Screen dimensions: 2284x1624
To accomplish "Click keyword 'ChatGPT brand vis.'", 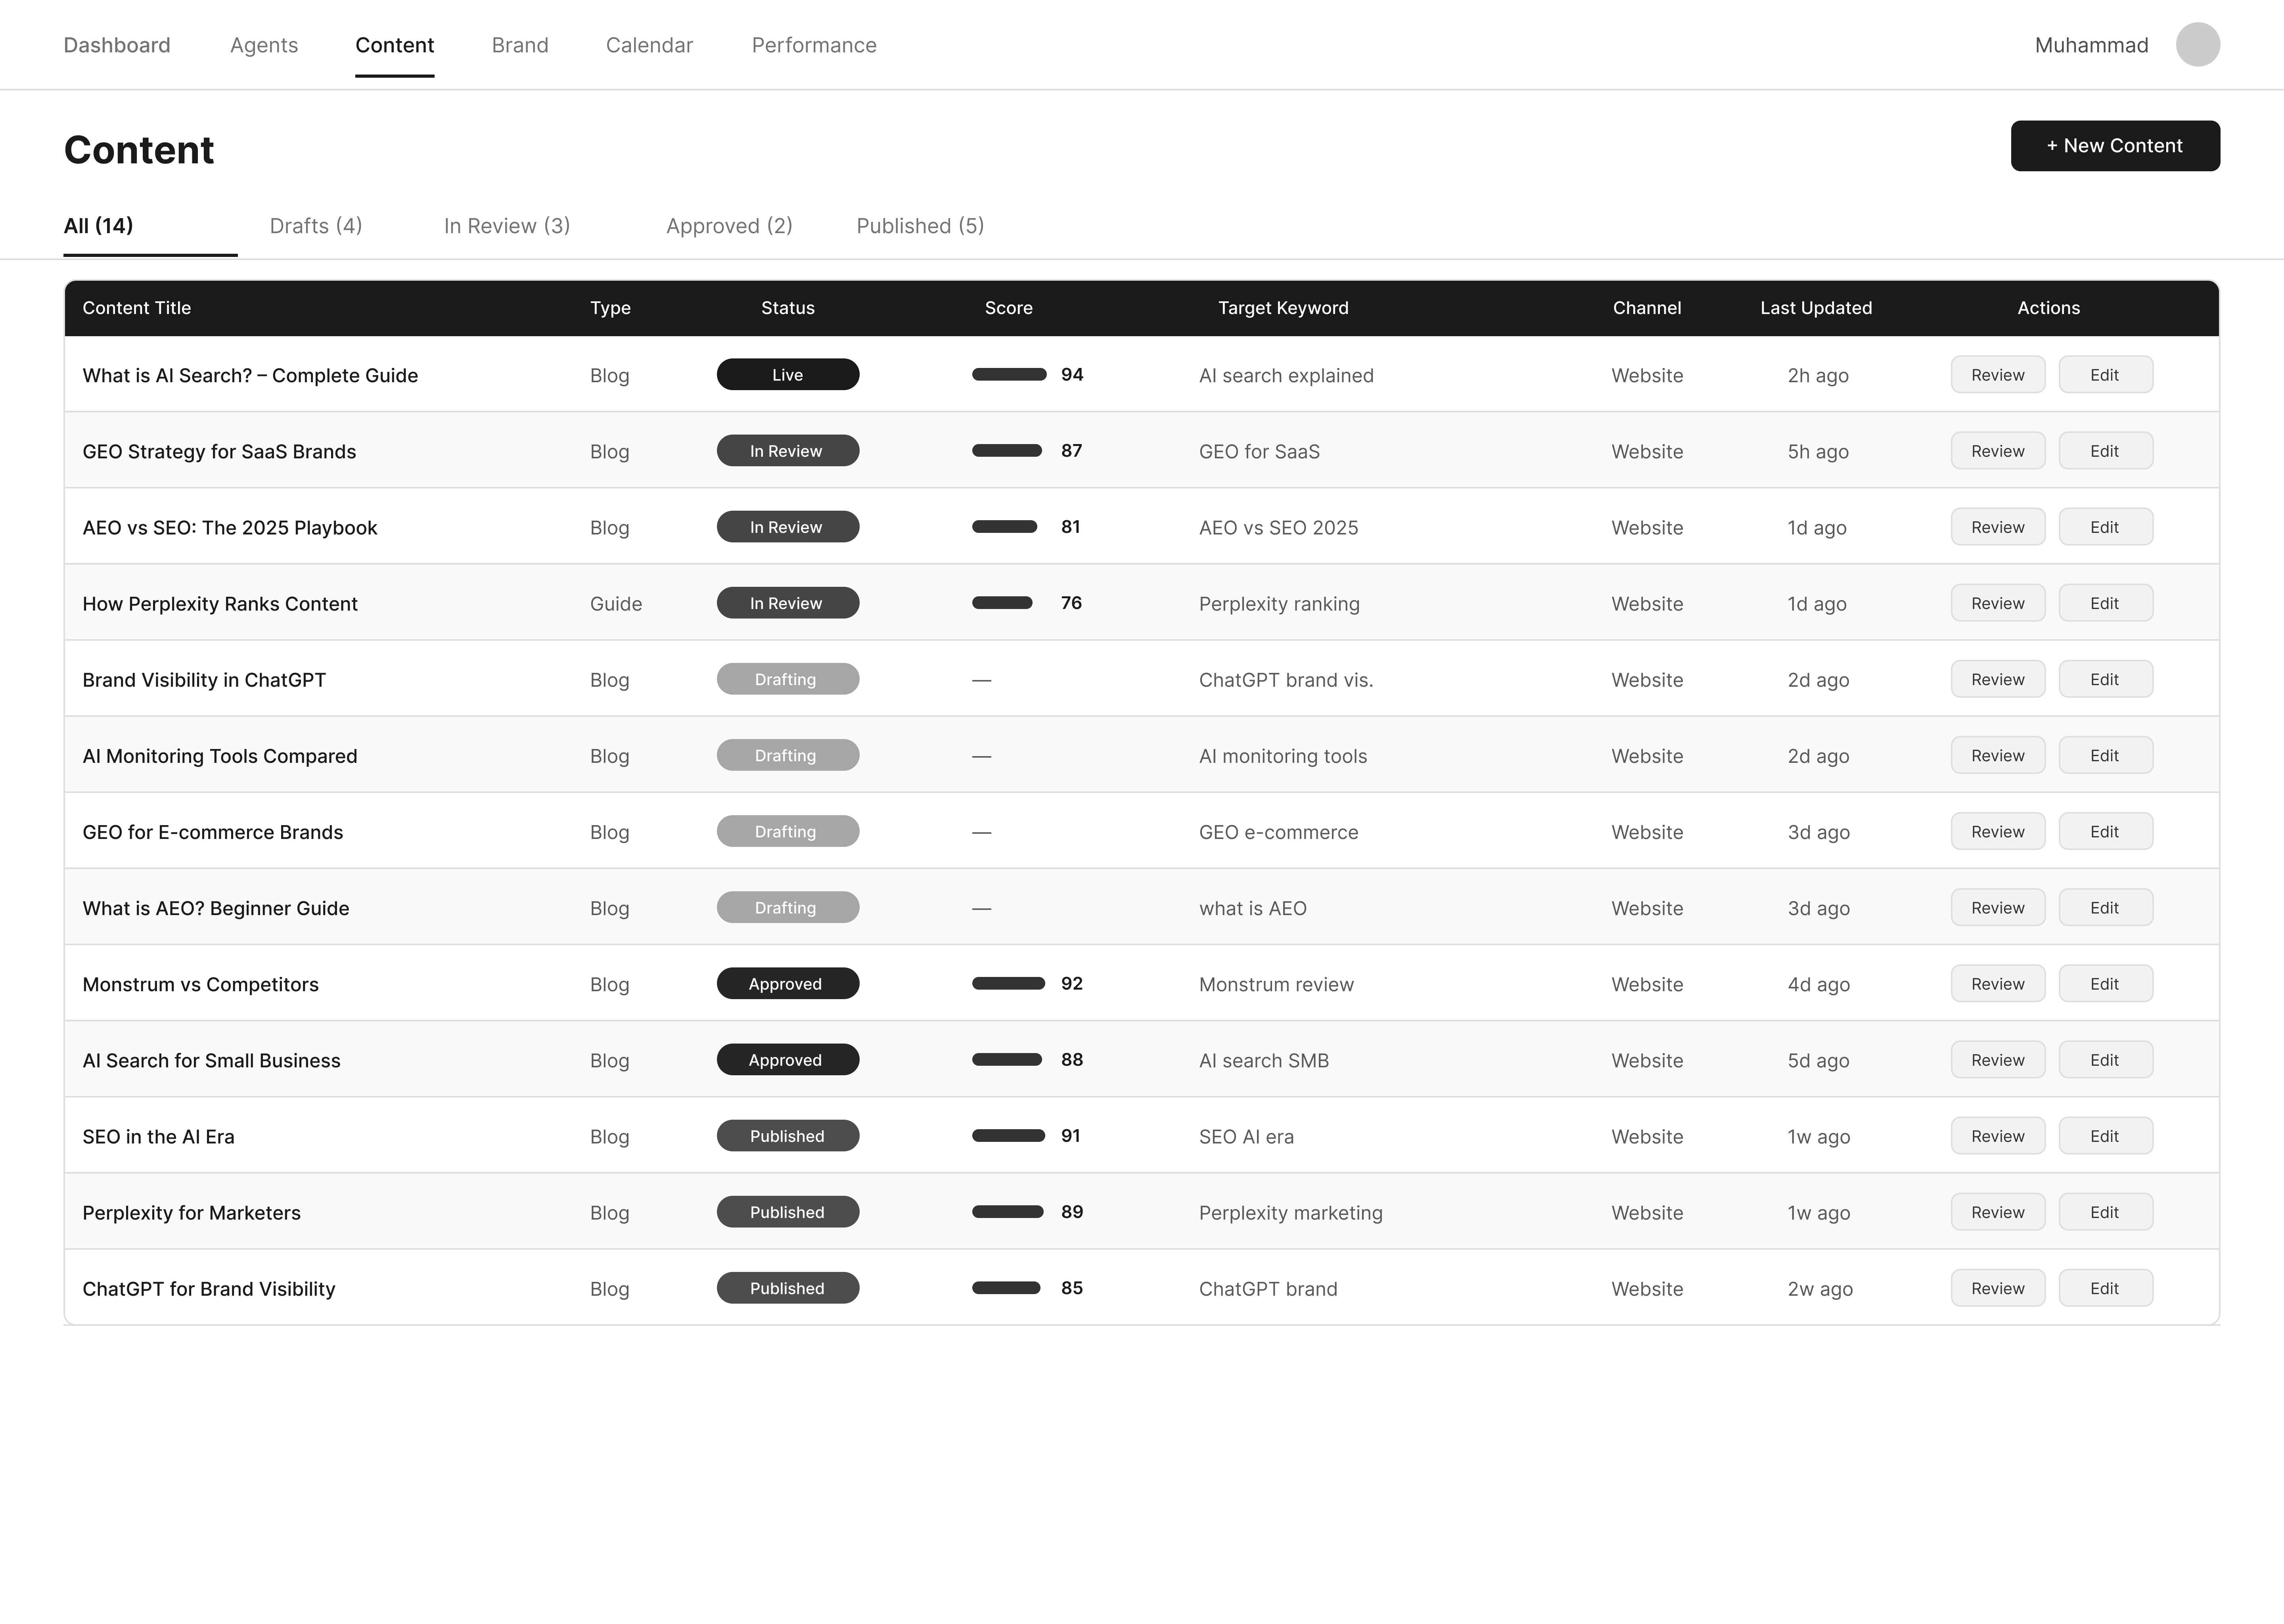I will pyautogui.click(x=1286, y=680).
